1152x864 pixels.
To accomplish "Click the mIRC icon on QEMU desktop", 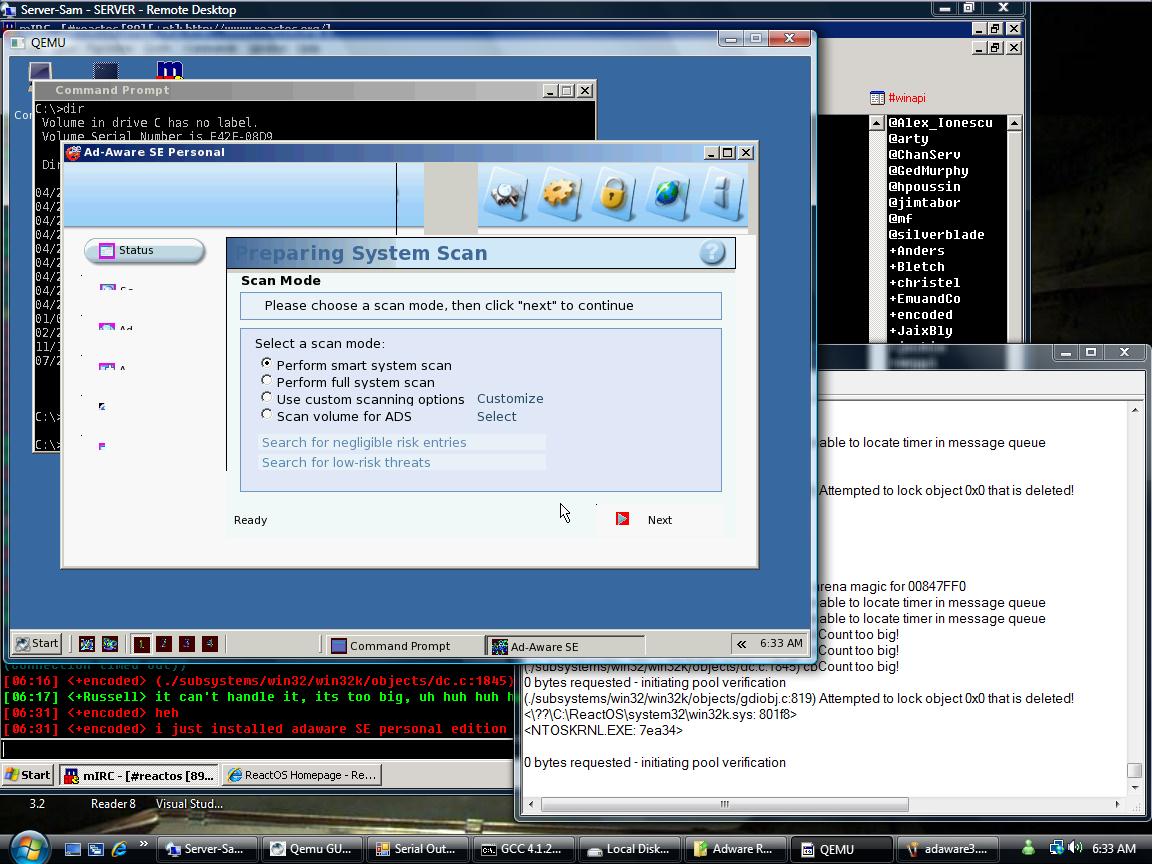I will (170, 72).
